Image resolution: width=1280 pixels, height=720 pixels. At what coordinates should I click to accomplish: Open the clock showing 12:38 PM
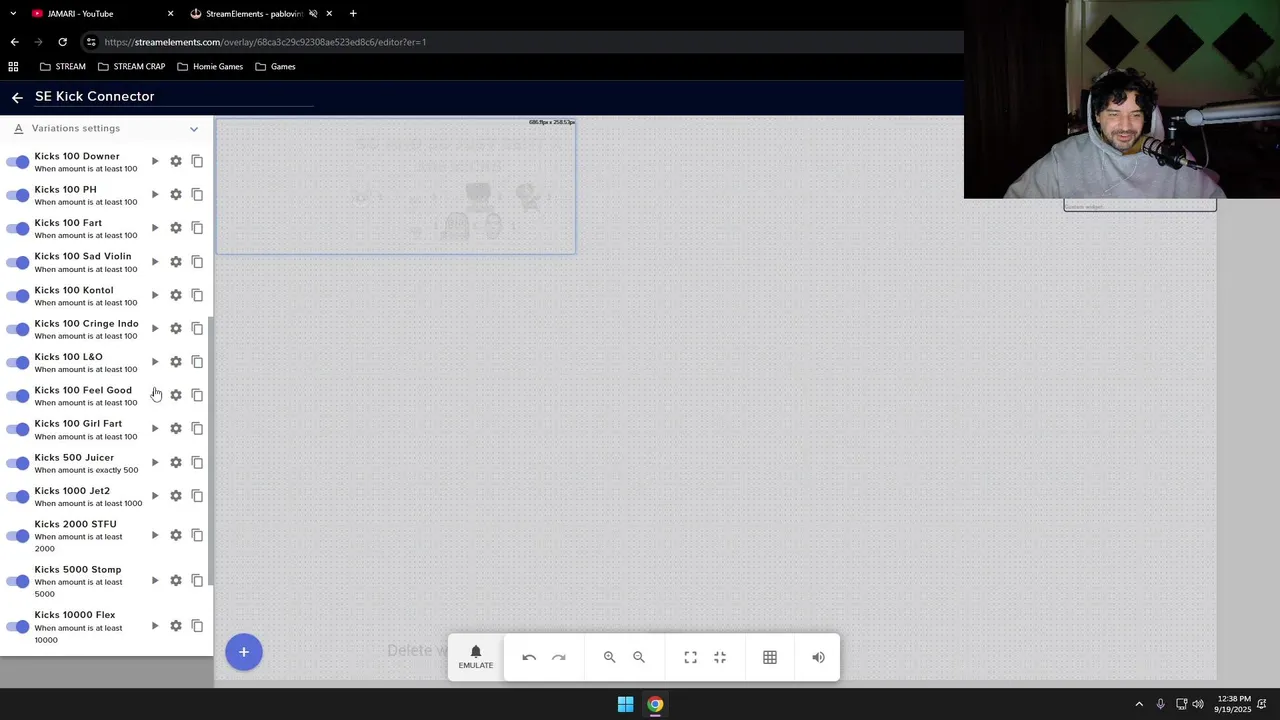[1232, 704]
